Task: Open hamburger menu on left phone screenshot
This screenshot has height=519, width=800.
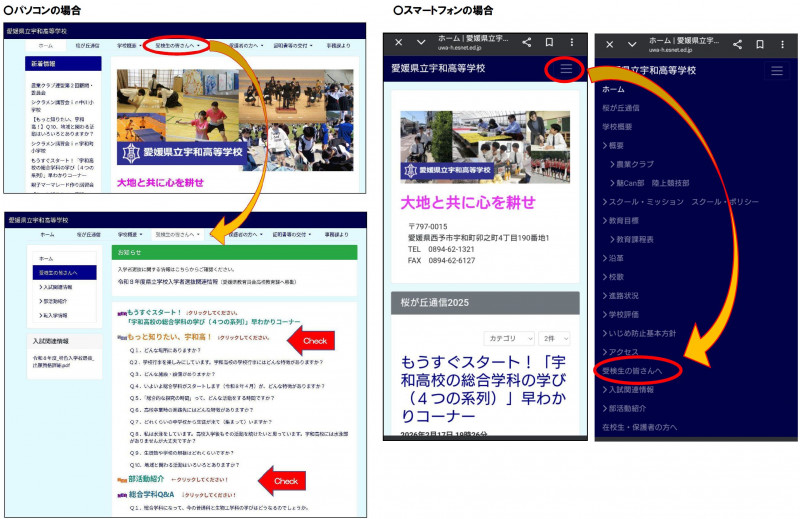Action: (566, 69)
